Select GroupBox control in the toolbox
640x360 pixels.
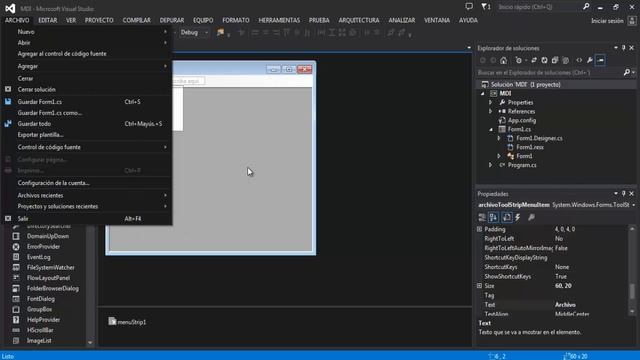[x=39, y=309]
